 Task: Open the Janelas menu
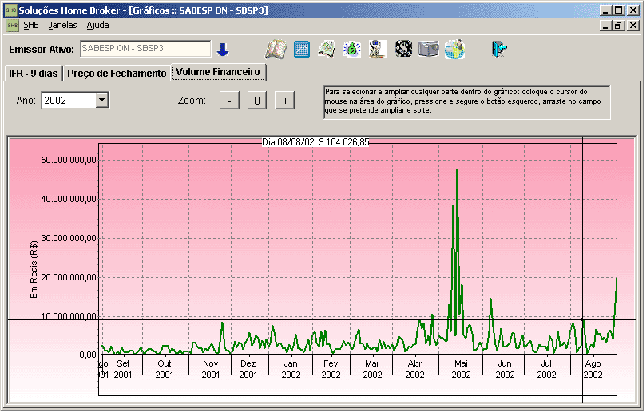click(63, 25)
